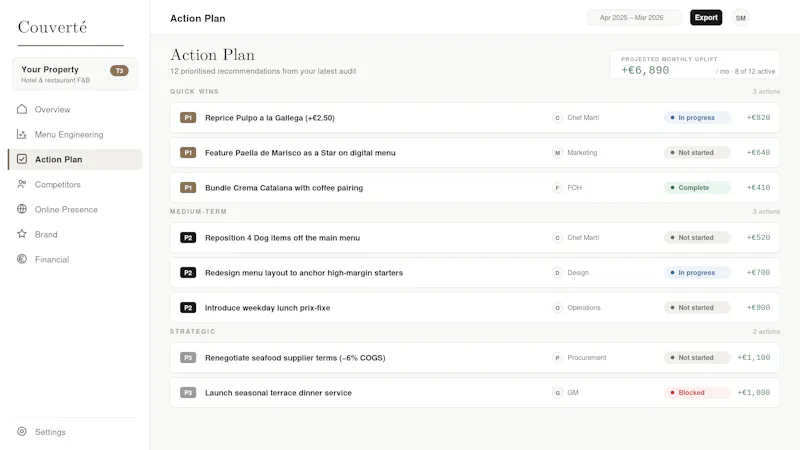Open the Your Property selector card
The image size is (800, 450).
pyautogui.click(x=75, y=74)
